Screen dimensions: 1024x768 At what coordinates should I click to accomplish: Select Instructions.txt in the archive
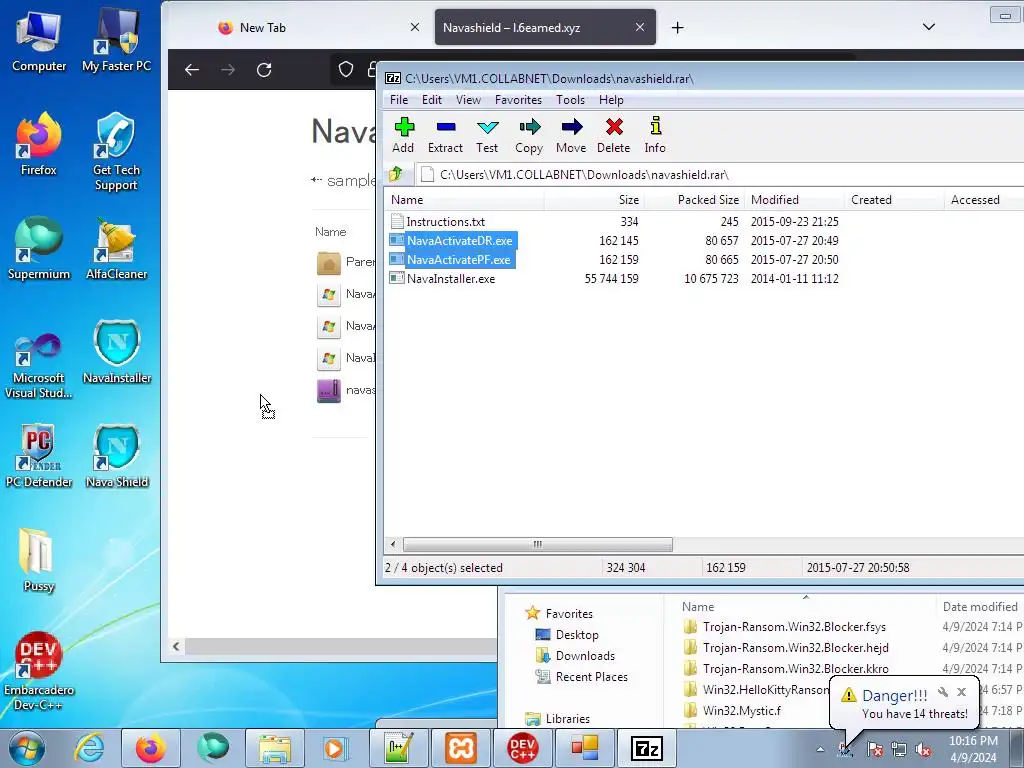(445, 221)
